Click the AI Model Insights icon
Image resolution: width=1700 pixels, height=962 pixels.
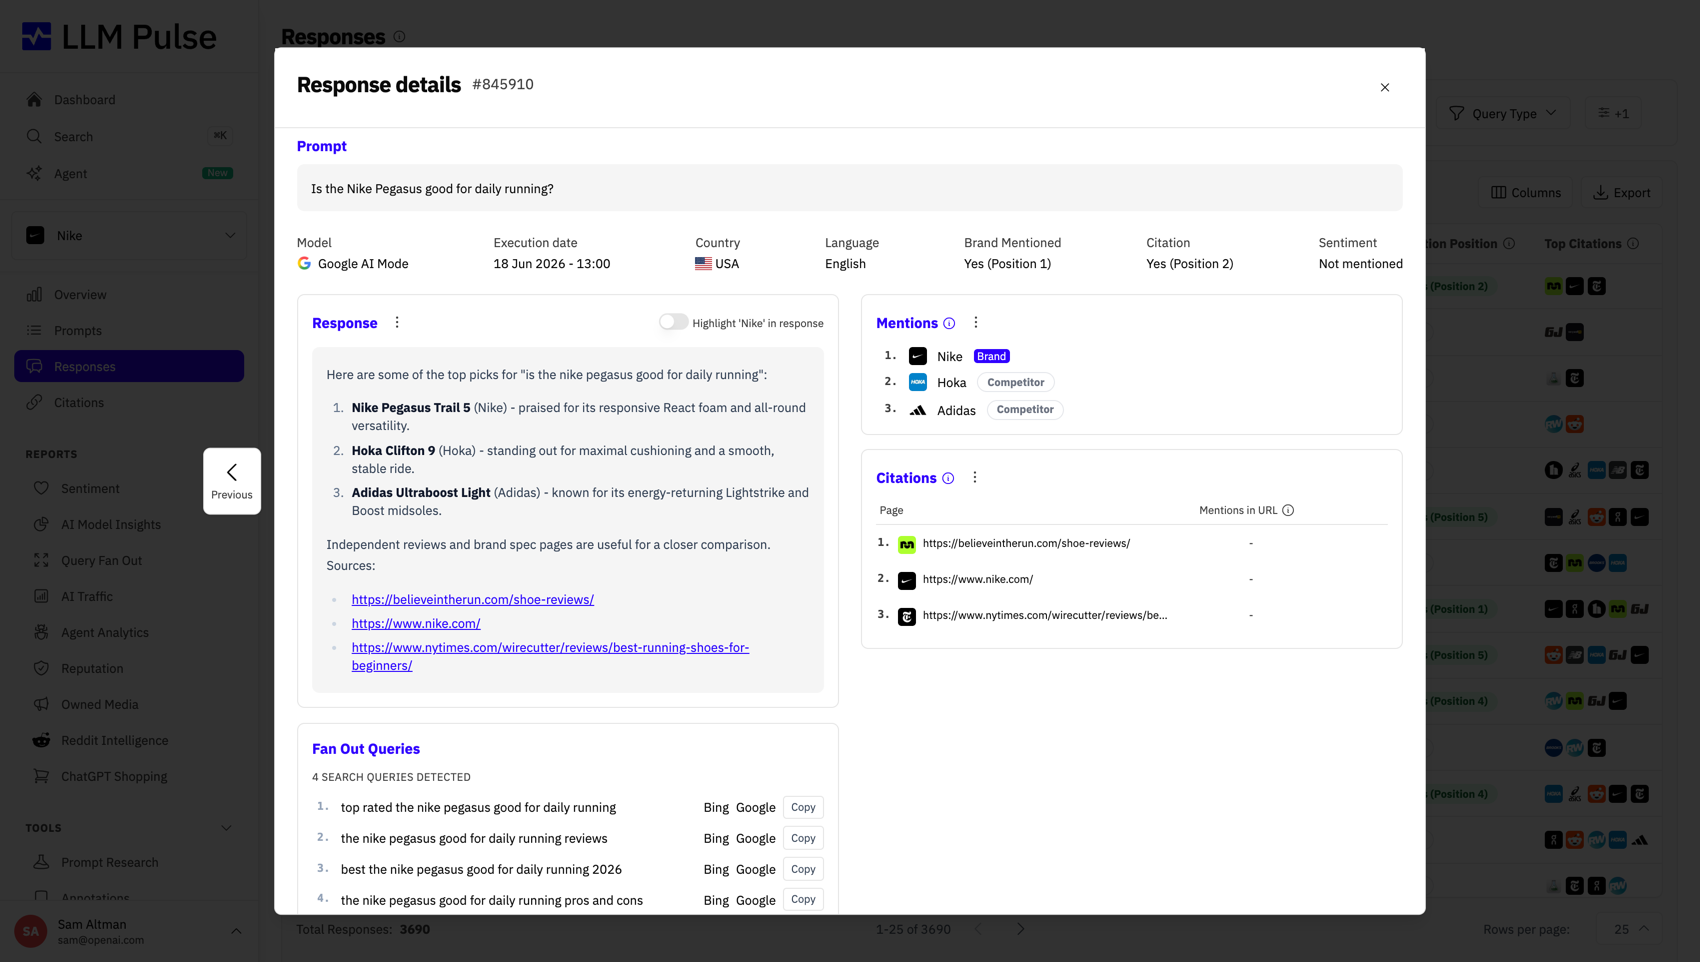(x=41, y=525)
